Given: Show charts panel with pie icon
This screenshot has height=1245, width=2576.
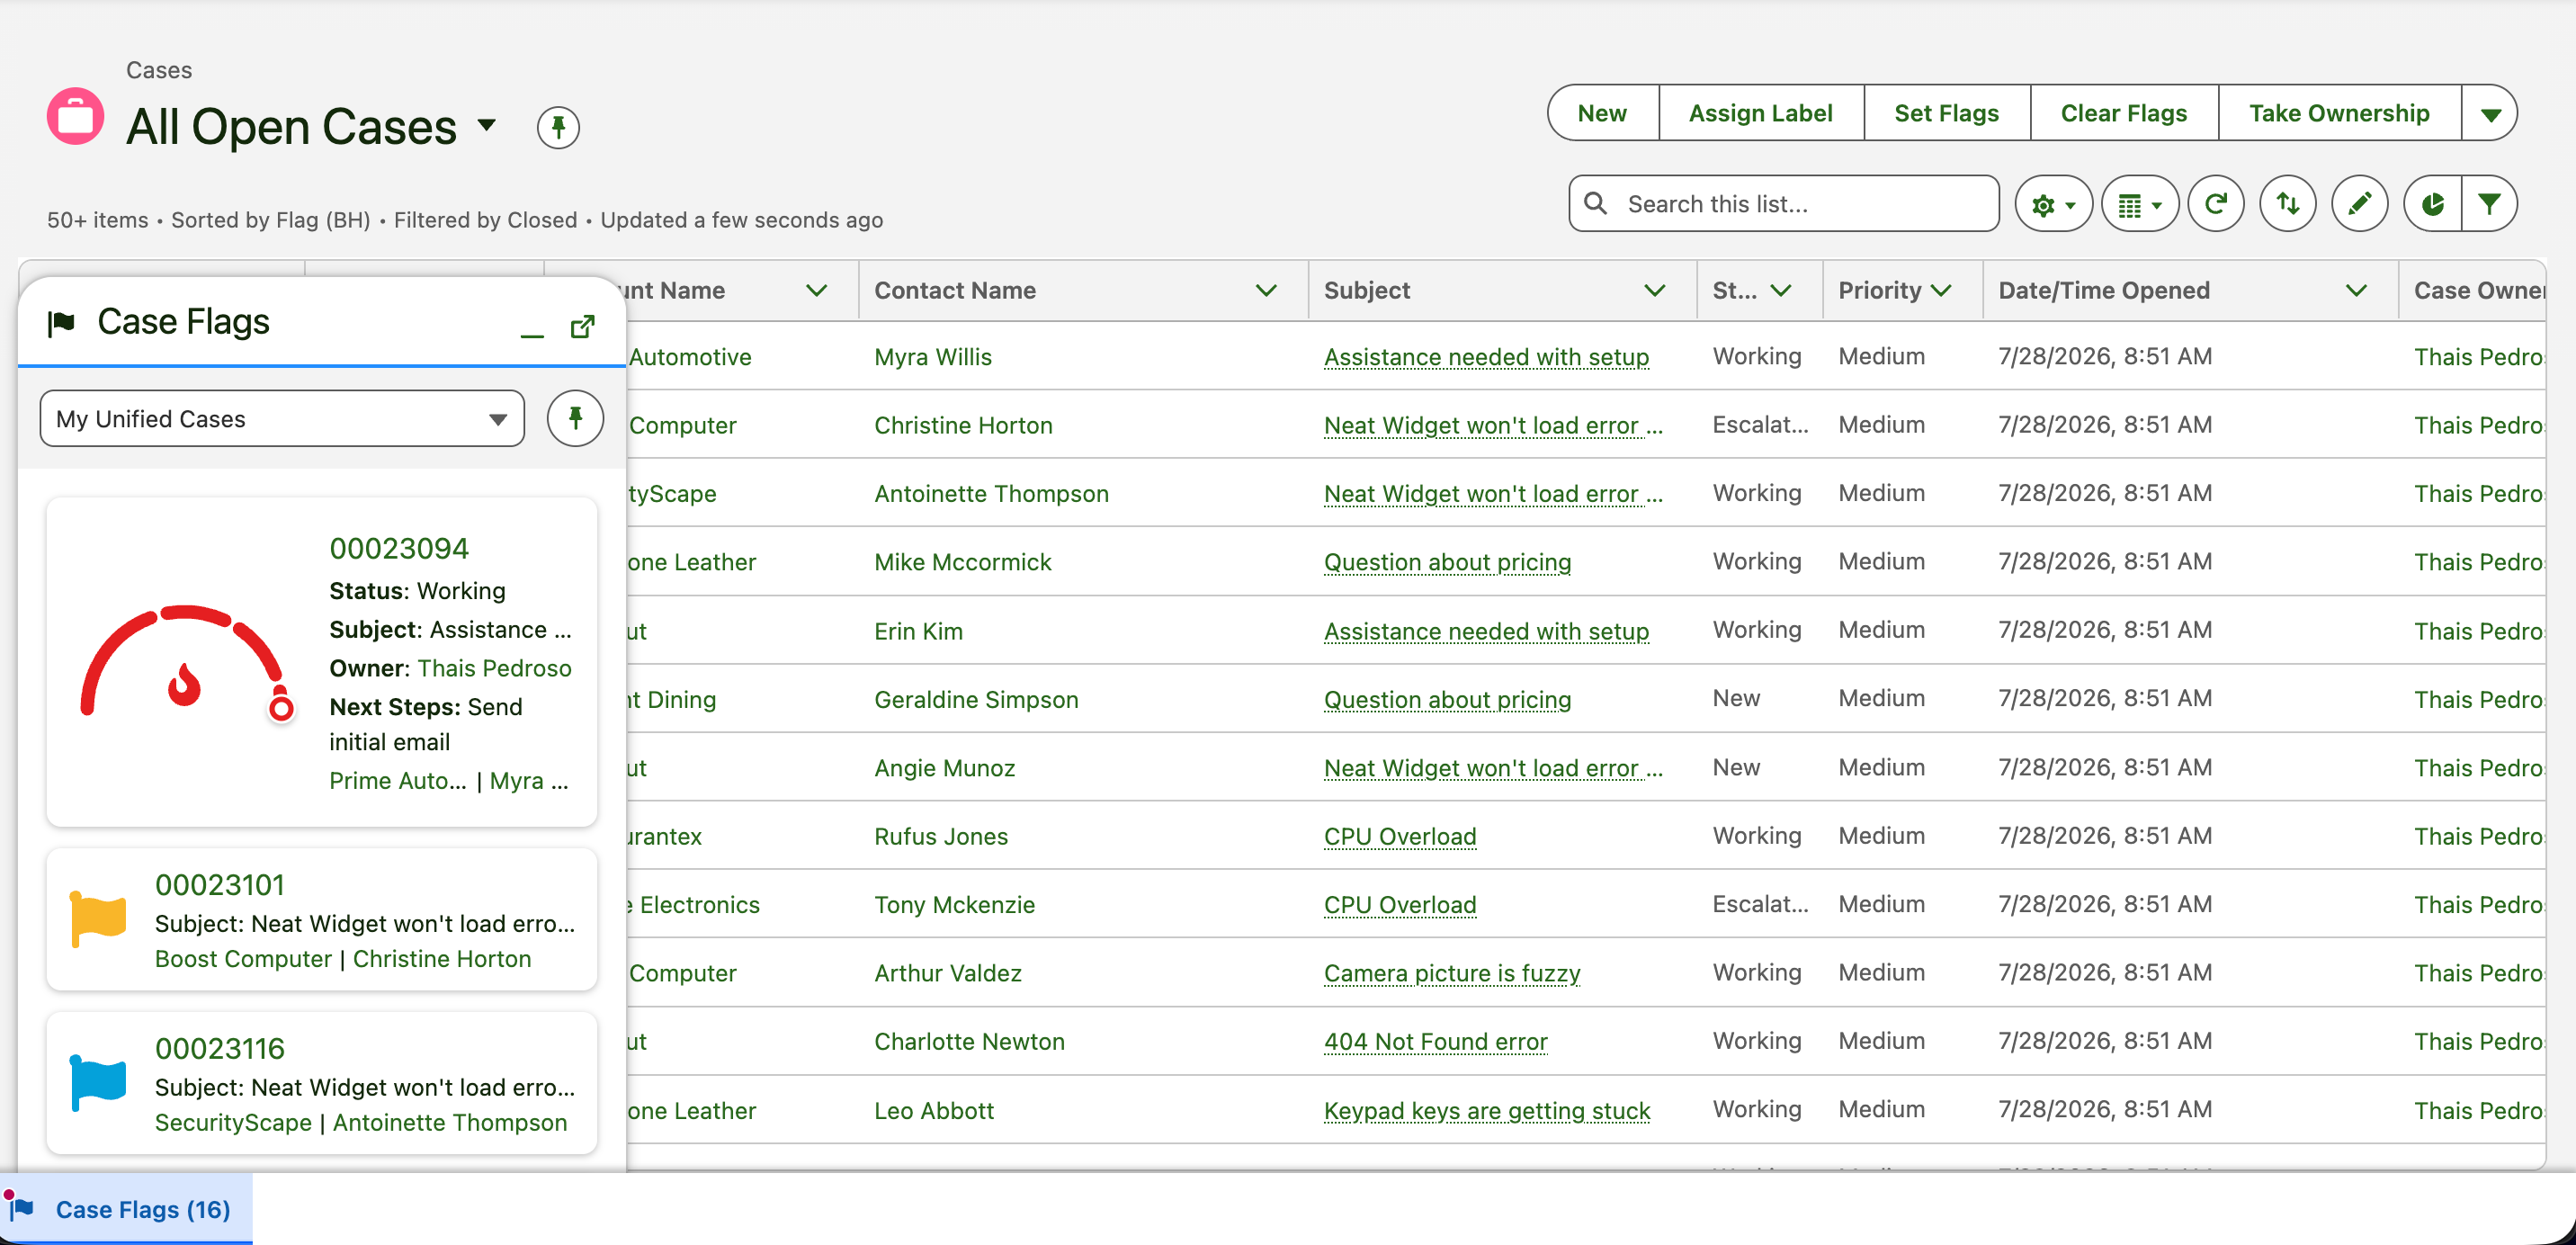Looking at the screenshot, I should 2432,204.
